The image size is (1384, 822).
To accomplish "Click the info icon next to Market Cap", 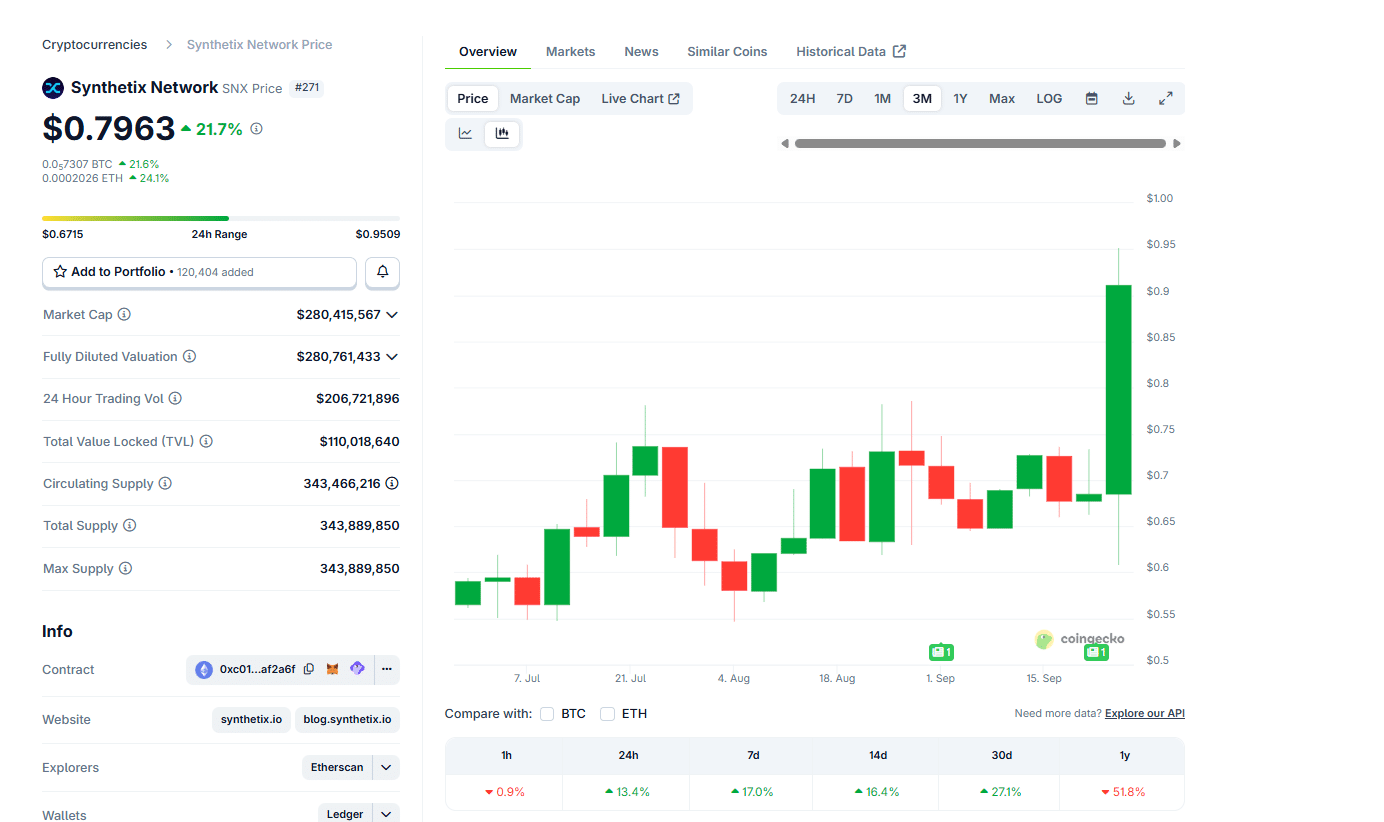I will (124, 314).
